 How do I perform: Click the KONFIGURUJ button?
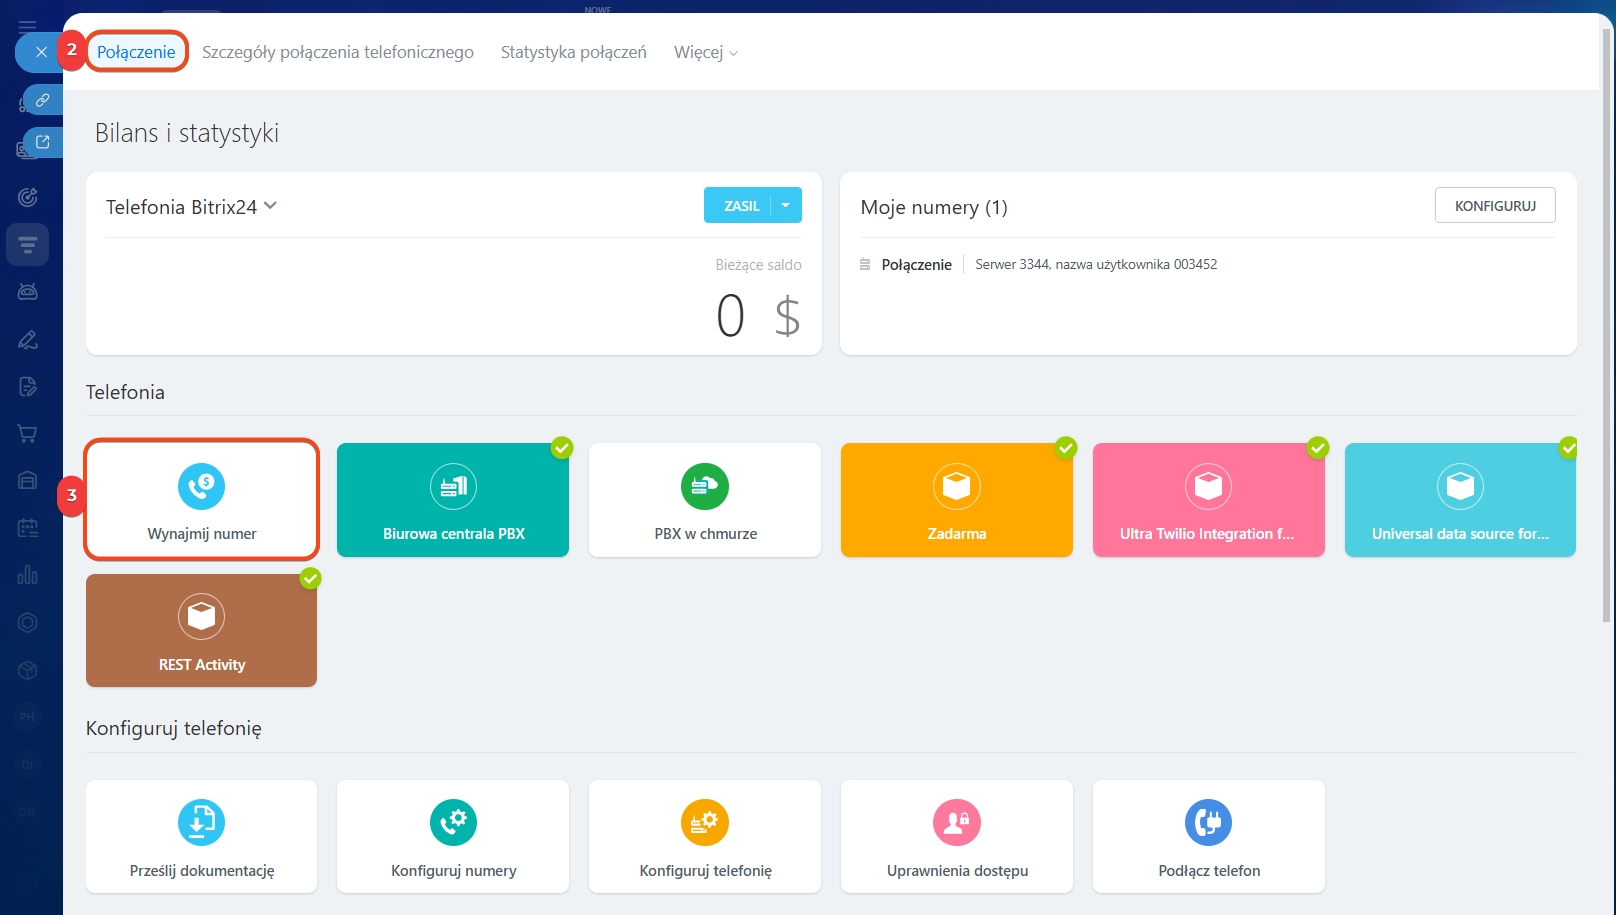1495,205
